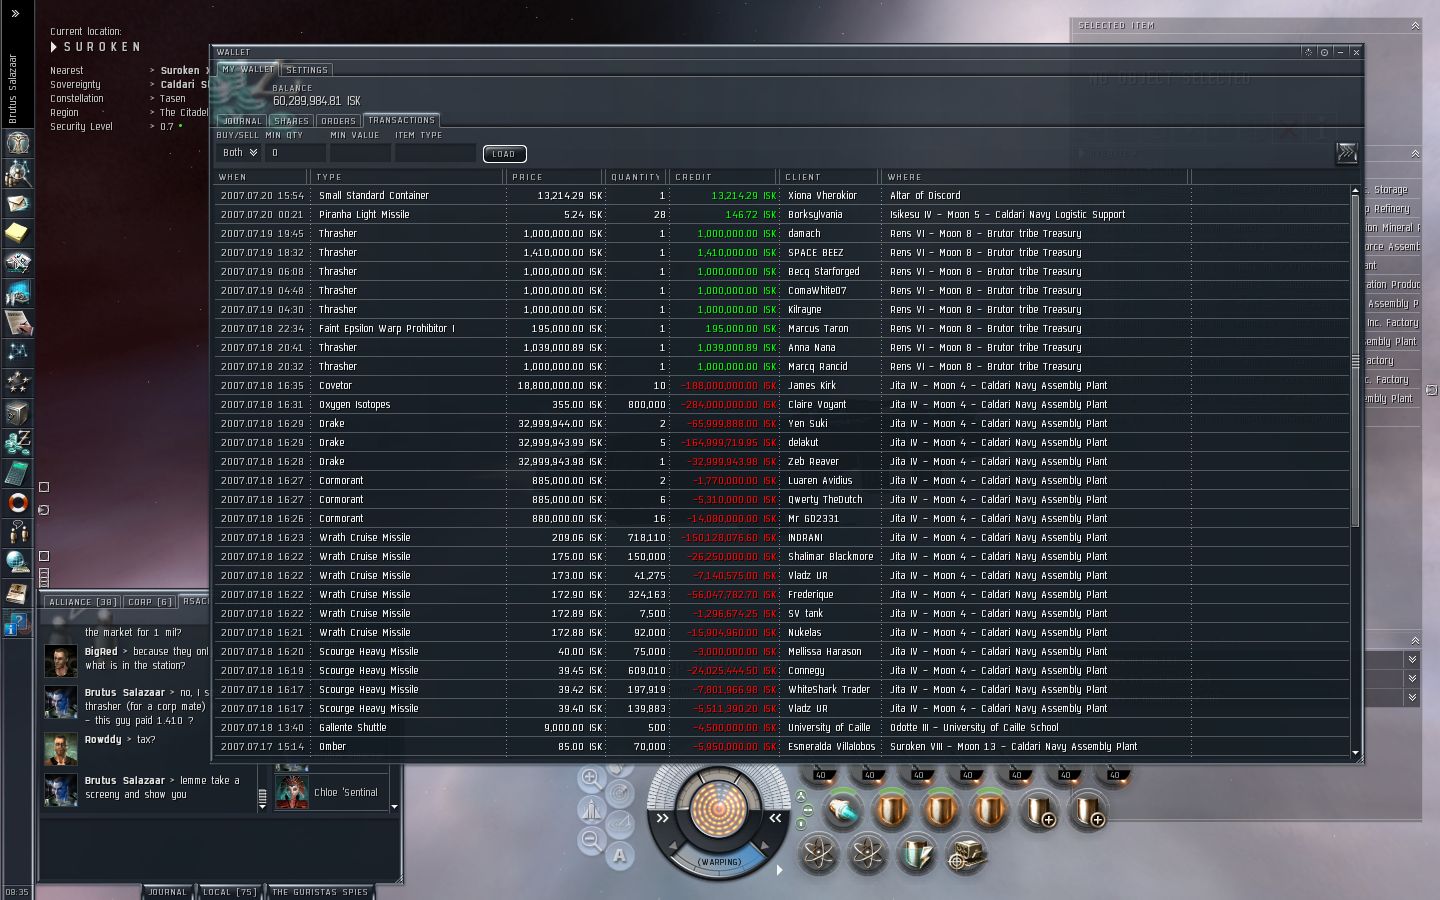Sort transactions by the Client column
The width and height of the screenshot is (1440, 900).
[x=829, y=177]
